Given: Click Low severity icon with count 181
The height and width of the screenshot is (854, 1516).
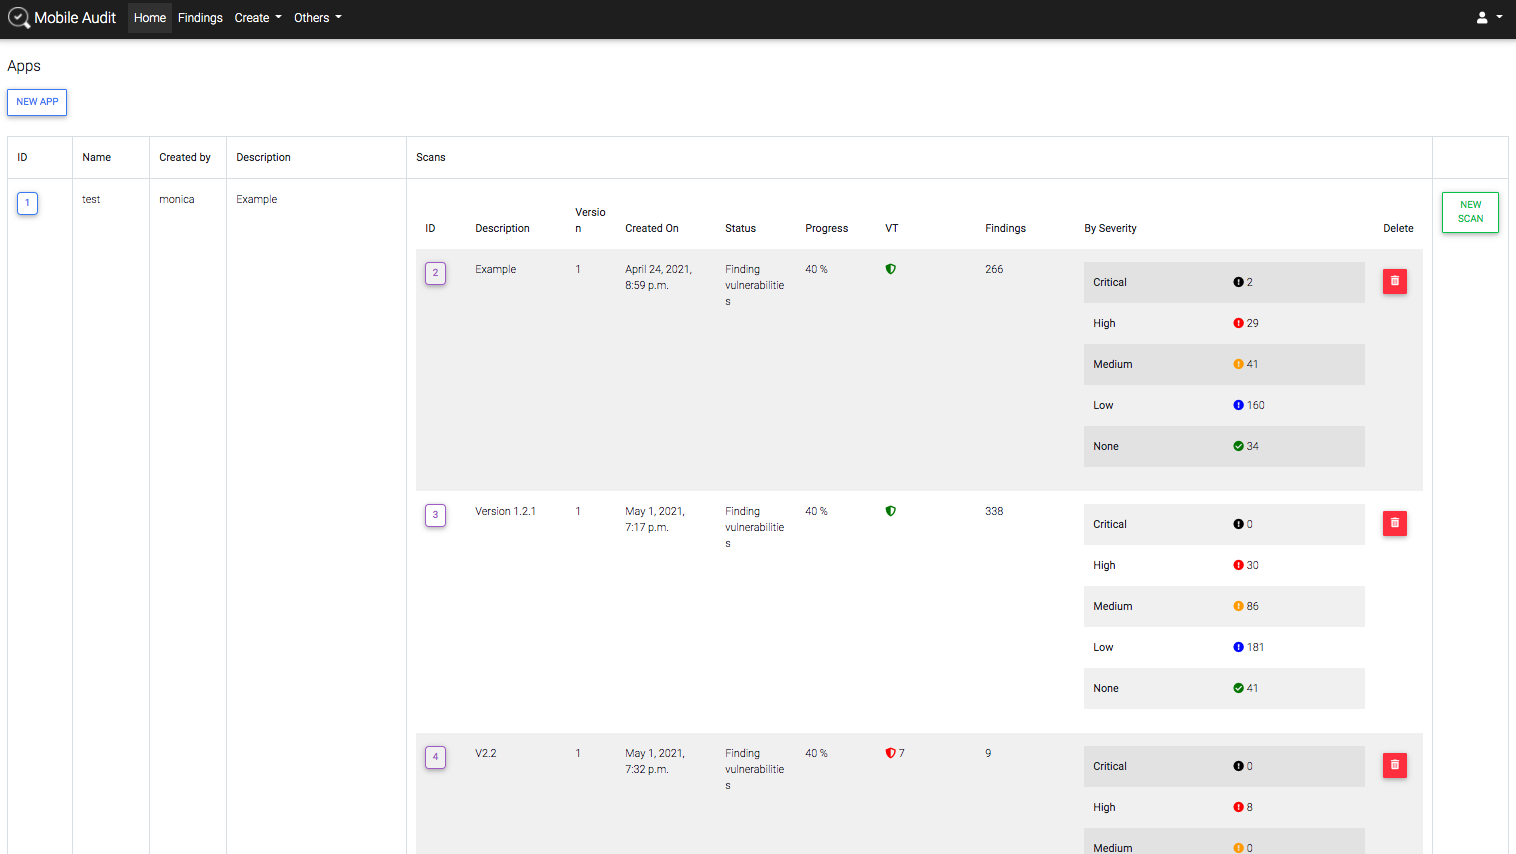Looking at the screenshot, I should tap(1238, 647).
